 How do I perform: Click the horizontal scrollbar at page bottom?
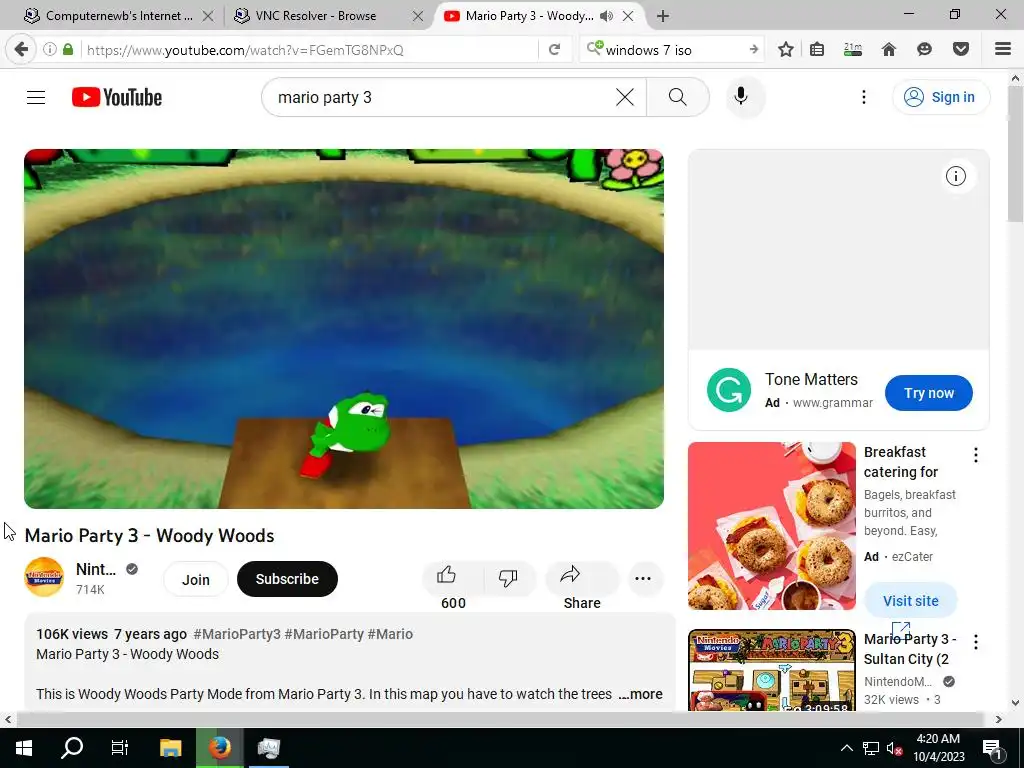point(500,719)
